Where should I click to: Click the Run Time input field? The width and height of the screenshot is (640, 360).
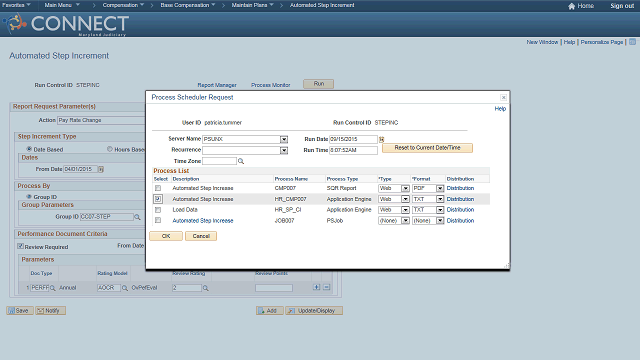click(353, 150)
